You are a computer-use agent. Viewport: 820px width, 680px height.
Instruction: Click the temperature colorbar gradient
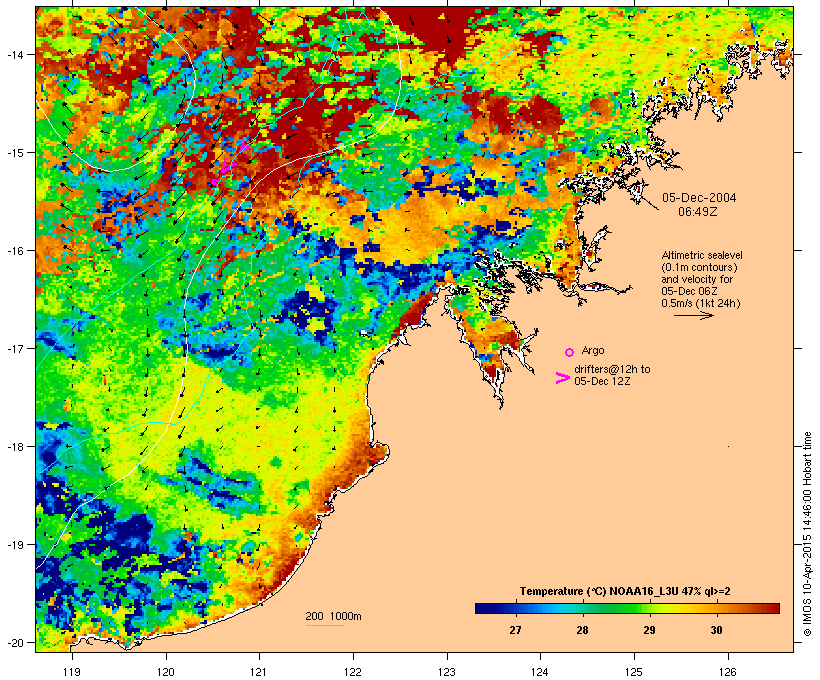pos(628,608)
